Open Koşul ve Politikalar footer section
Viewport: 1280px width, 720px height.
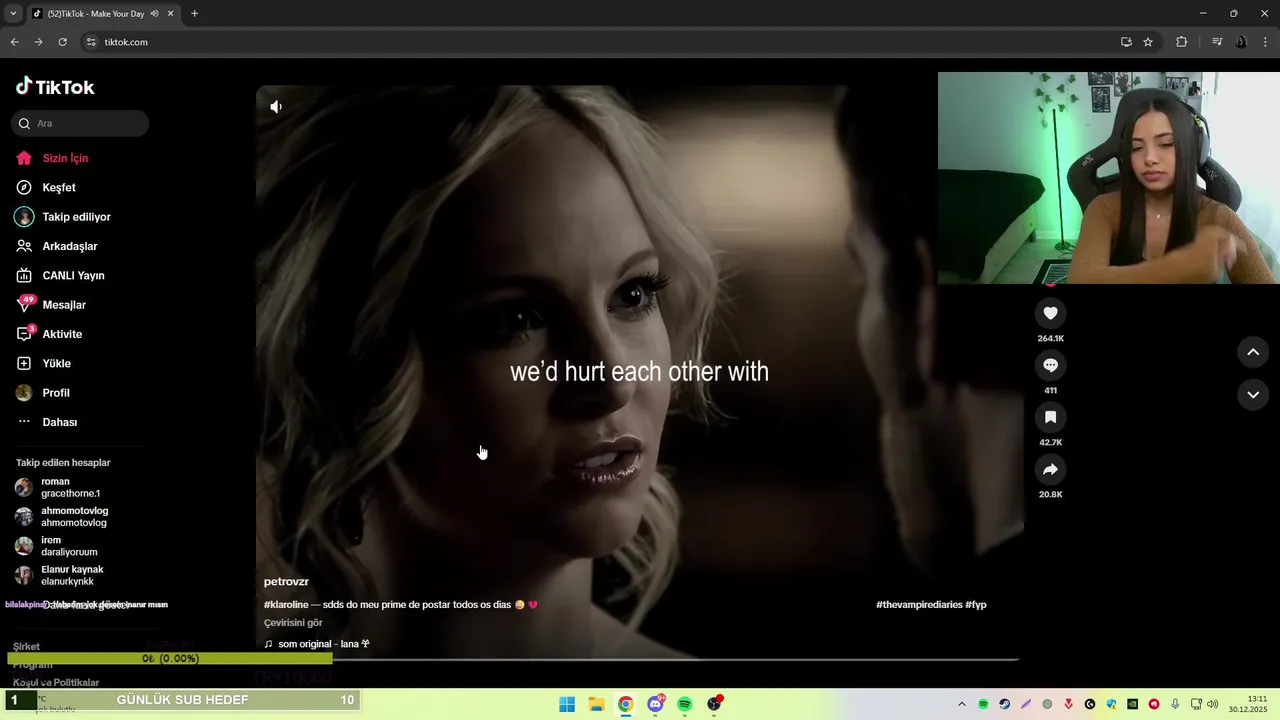coord(56,682)
